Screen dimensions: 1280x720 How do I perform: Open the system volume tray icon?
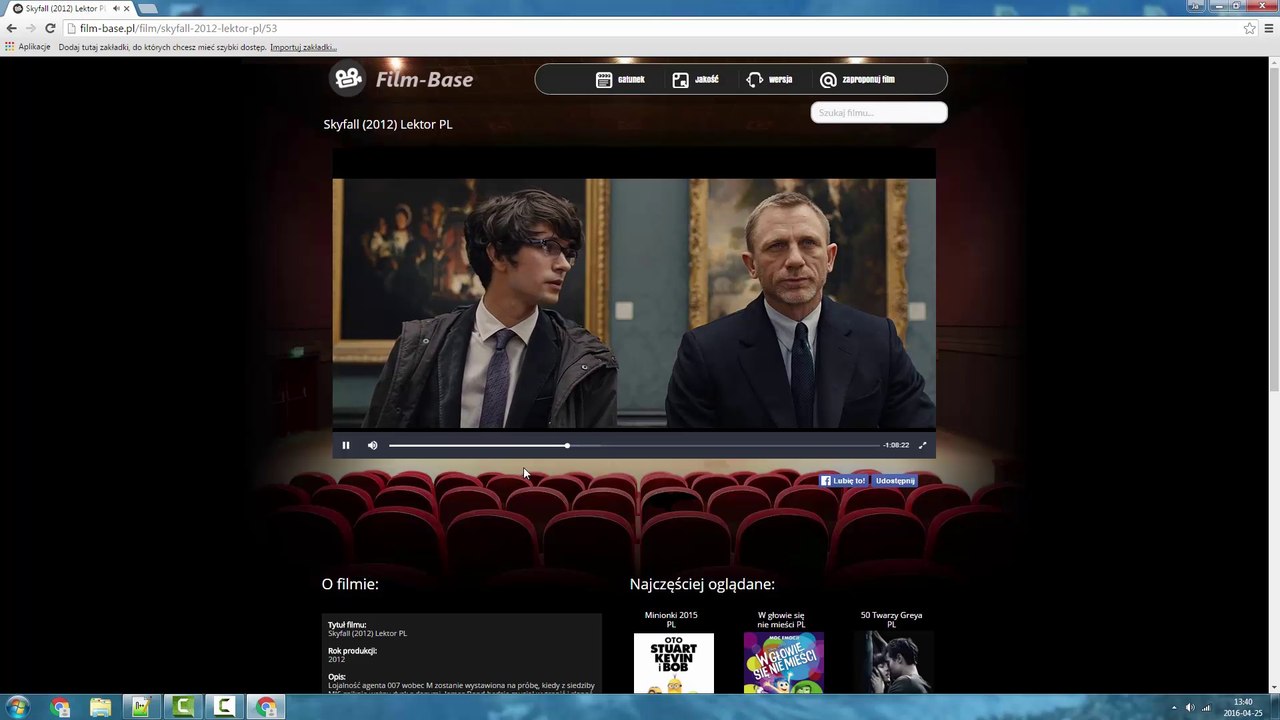[x=1190, y=708]
